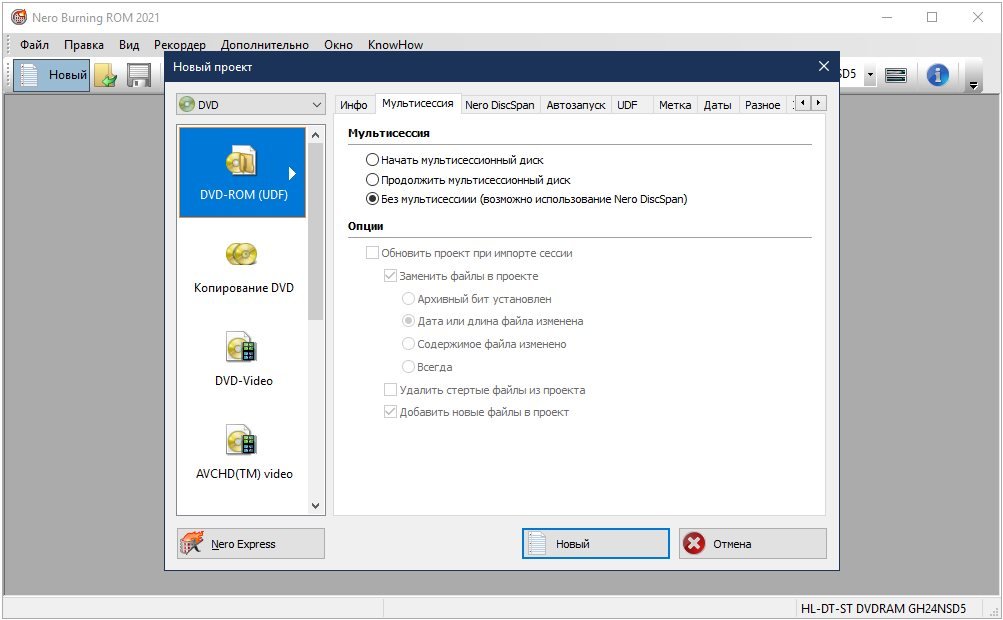Click the Новый button in dialog

[596, 544]
